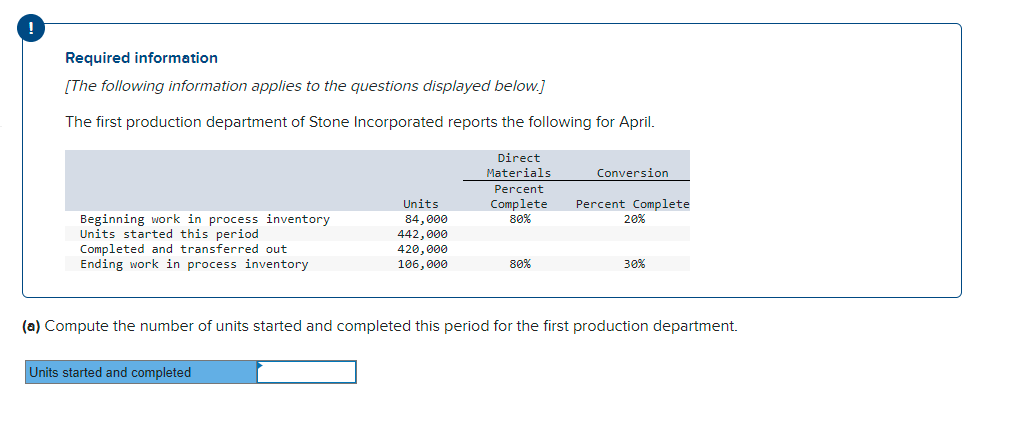This screenshot has width=1016, height=421.
Task: Select the 'Completed and transferred out' row label
Action: click(183, 249)
